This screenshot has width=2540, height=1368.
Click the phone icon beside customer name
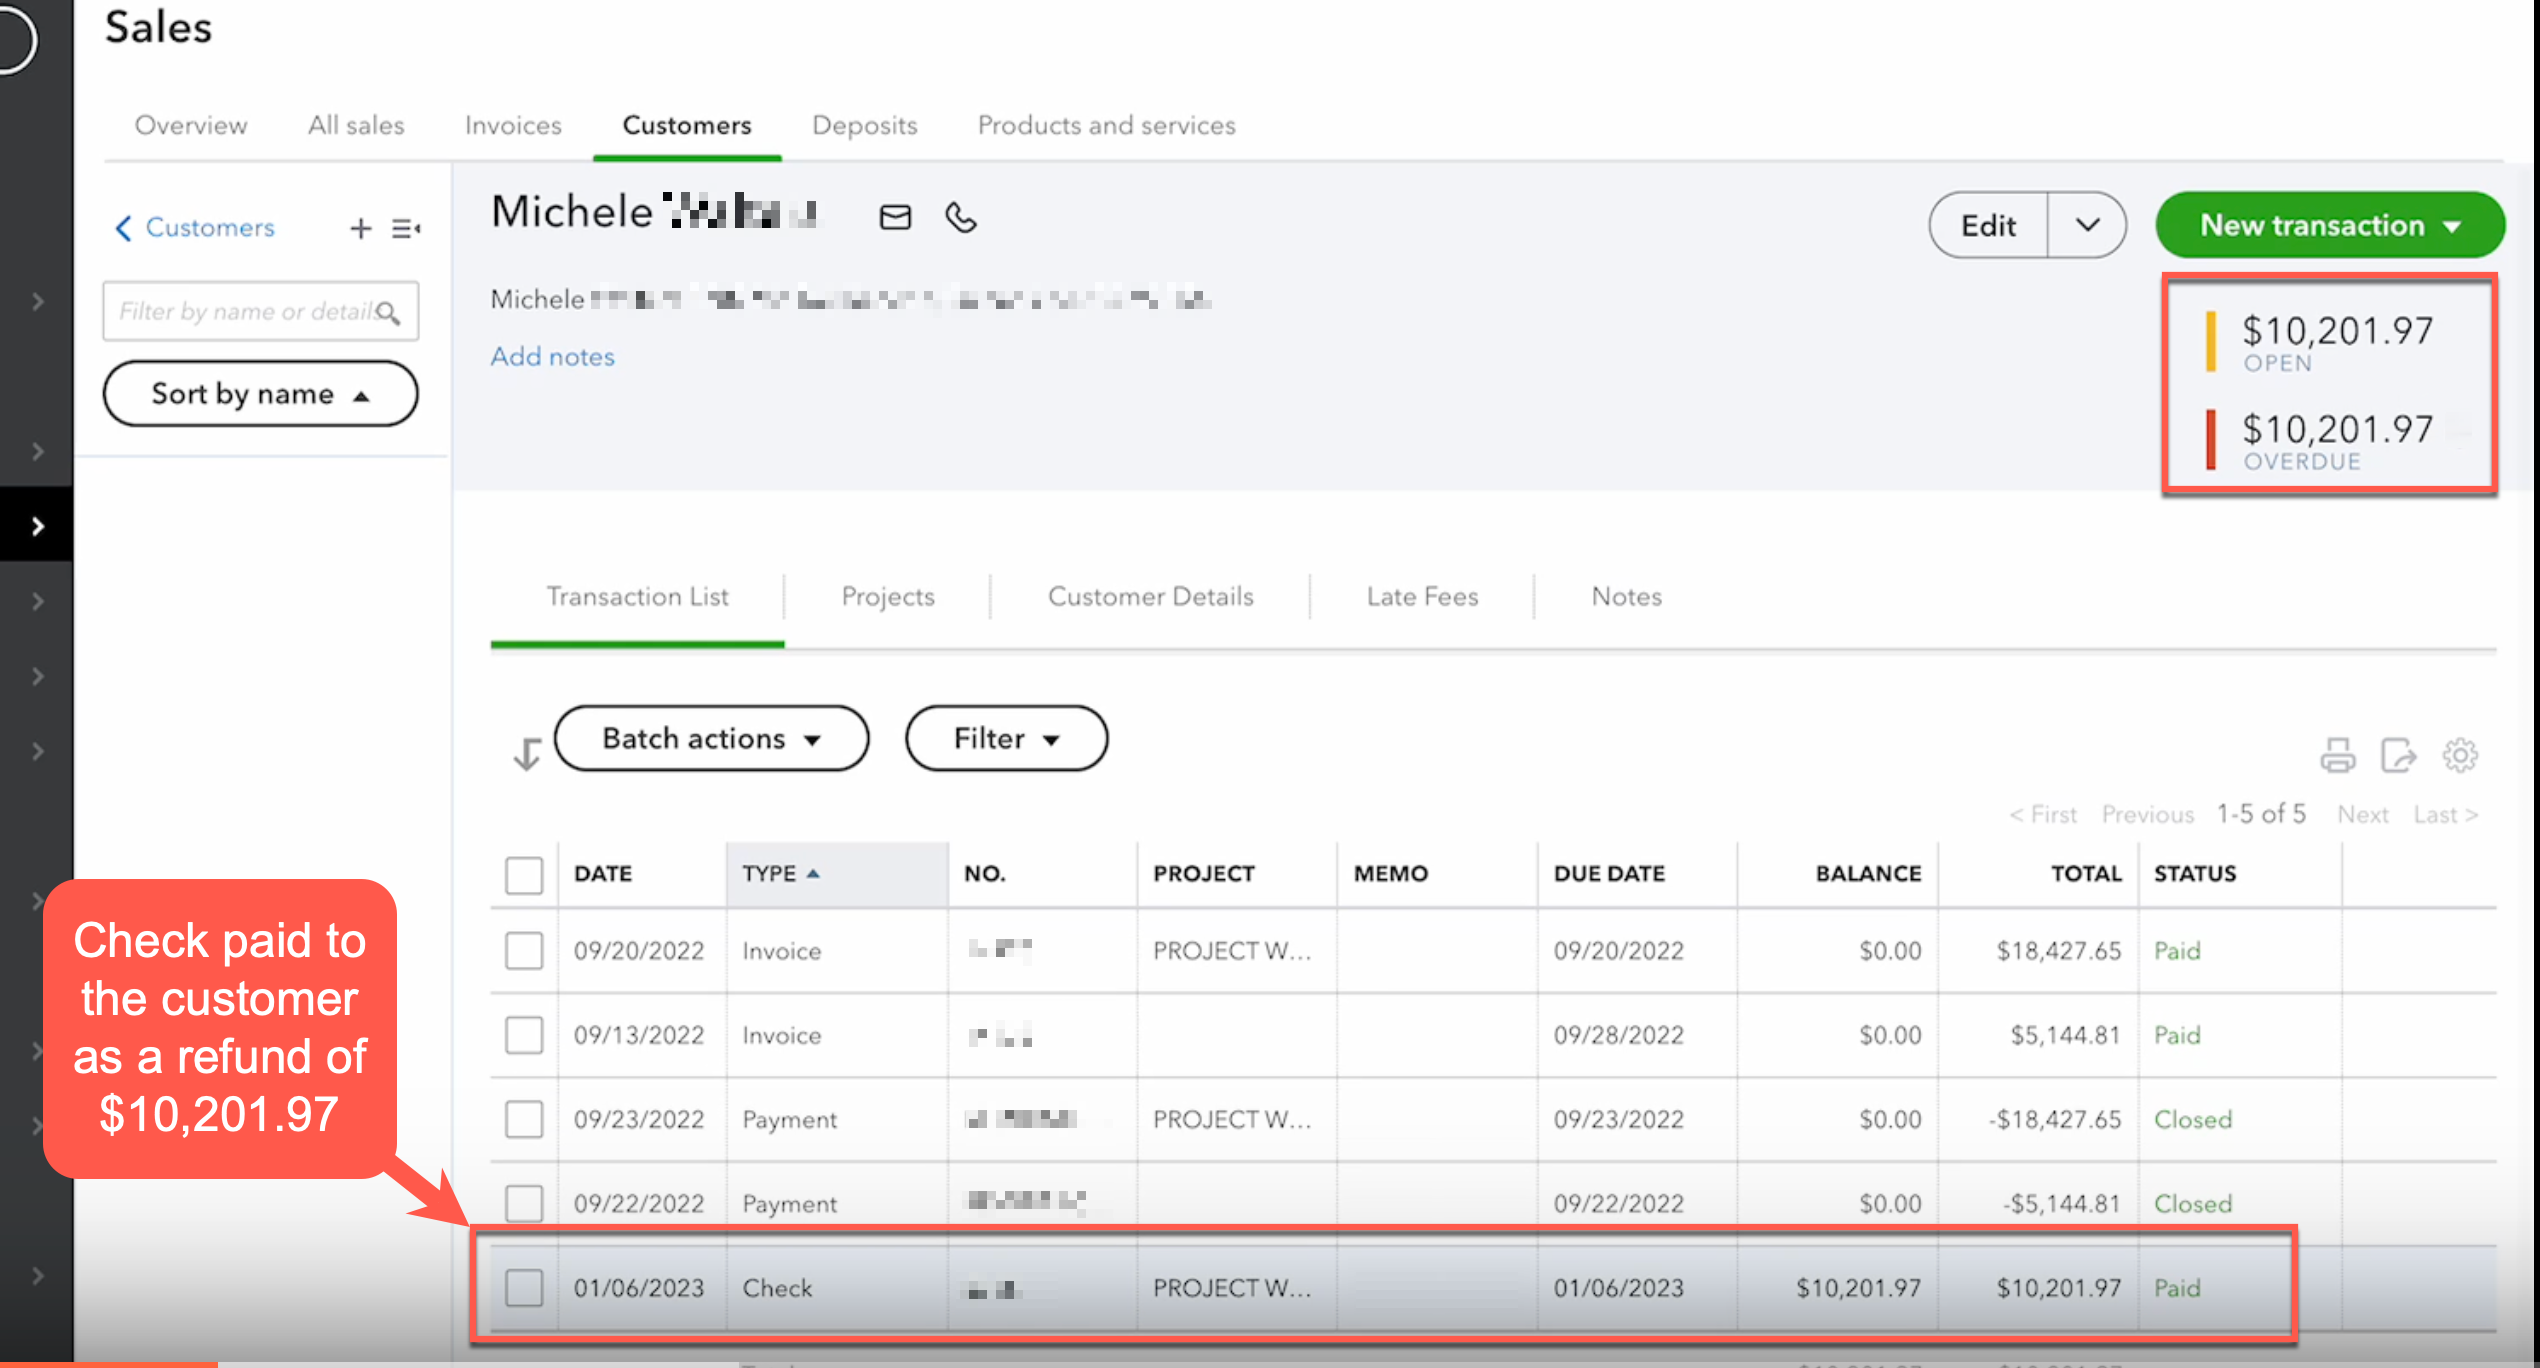point(960,217)
